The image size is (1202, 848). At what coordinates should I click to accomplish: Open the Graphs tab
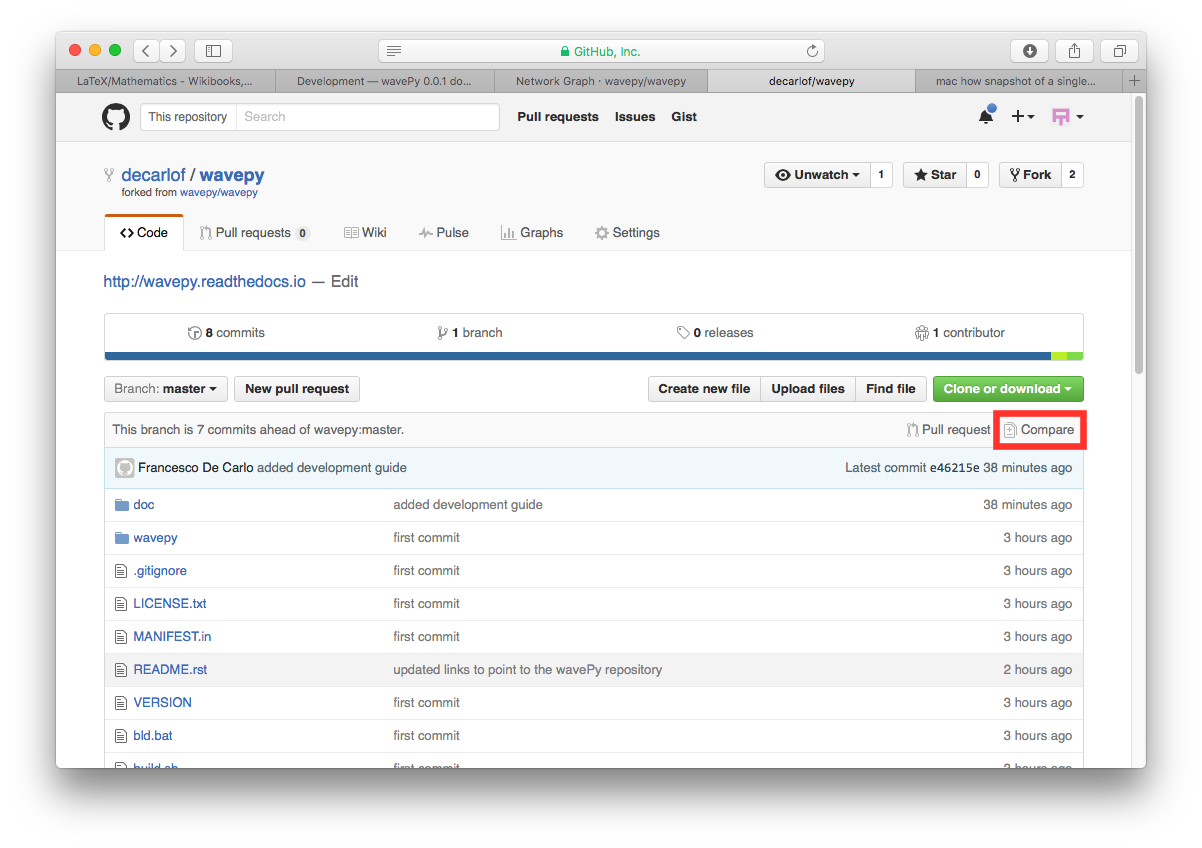[532, 233]
